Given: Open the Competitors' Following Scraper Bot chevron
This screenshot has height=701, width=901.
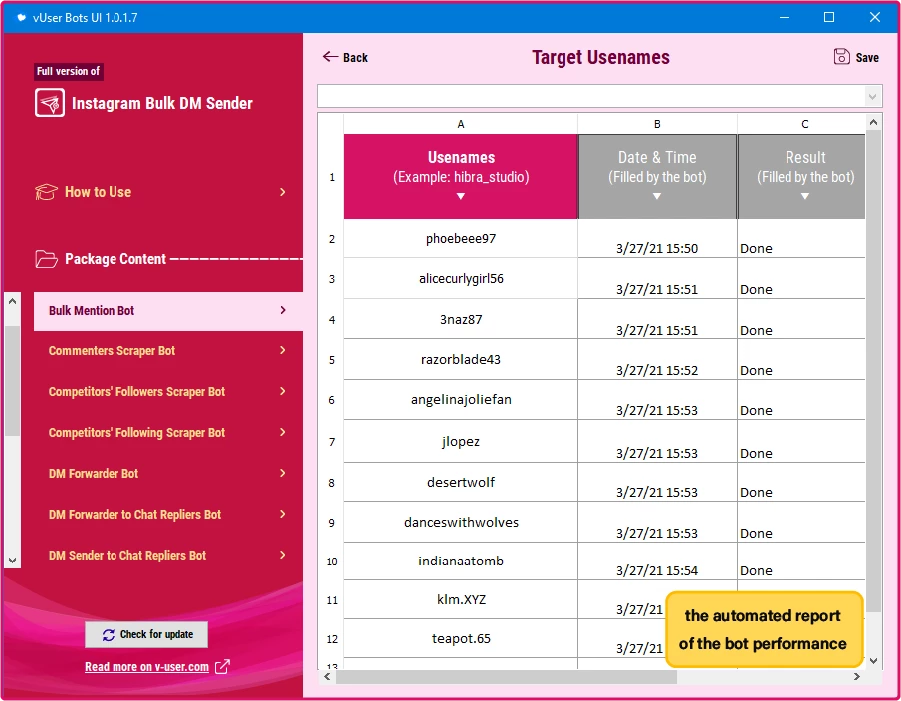Looking at the screenshot, I should 283,432.
